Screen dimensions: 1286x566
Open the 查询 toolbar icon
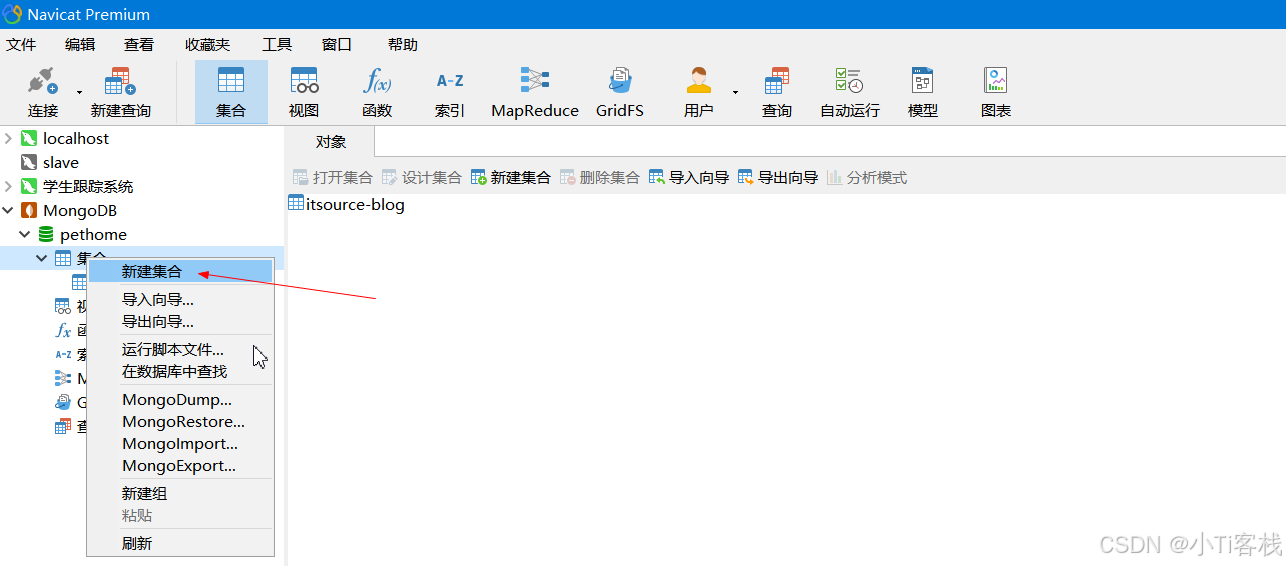click(x=777, y=92)
